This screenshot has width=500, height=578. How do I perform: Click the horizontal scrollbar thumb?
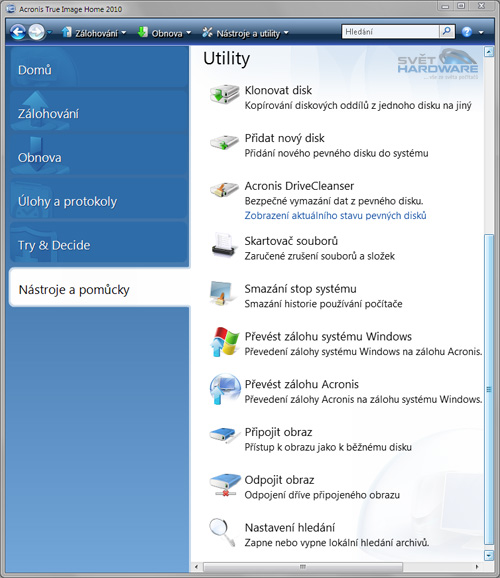coord(303,567)
